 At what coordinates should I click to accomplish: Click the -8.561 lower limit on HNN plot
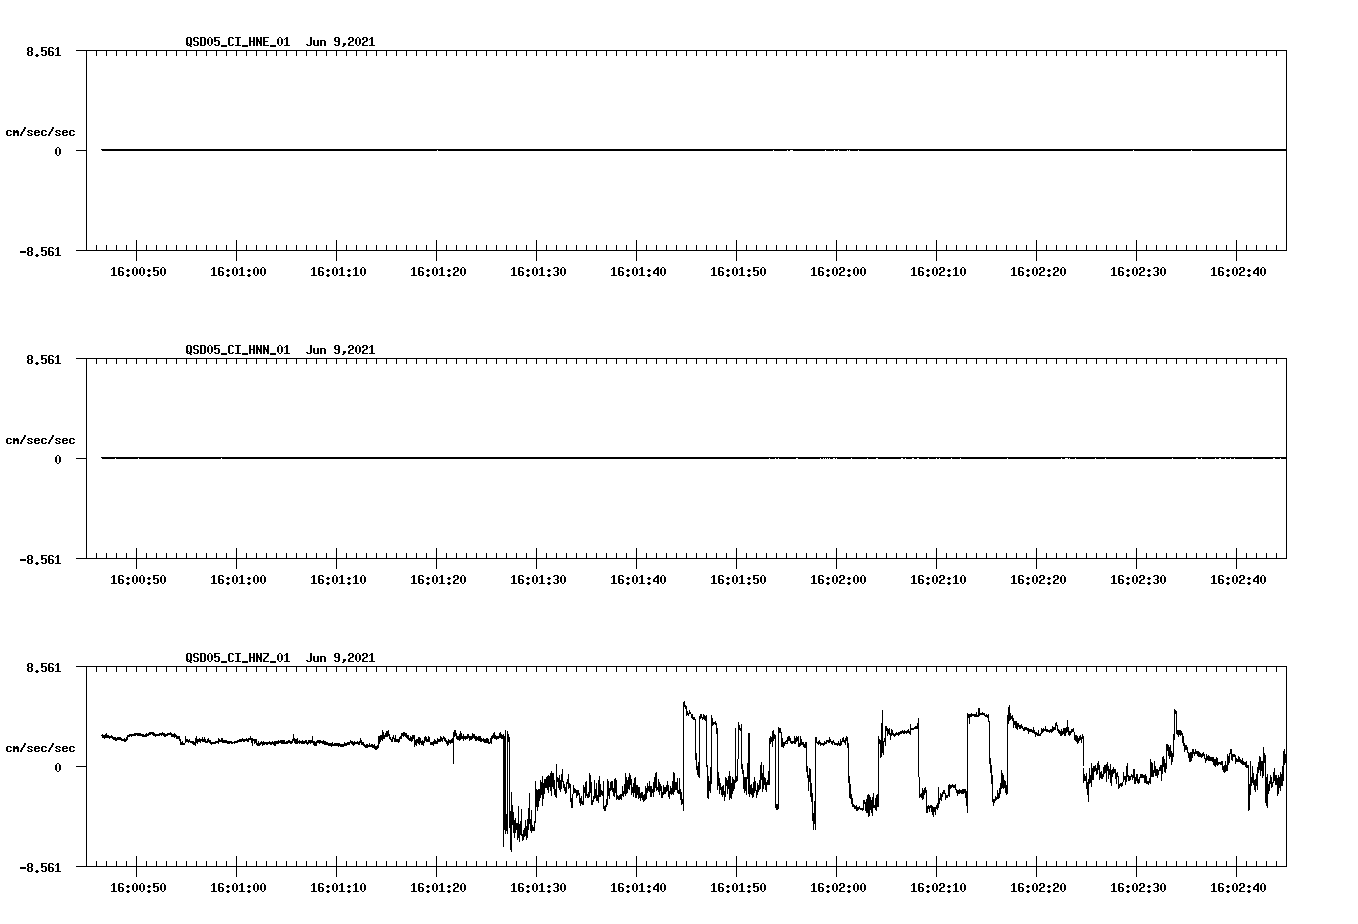[x=40, y=560]
